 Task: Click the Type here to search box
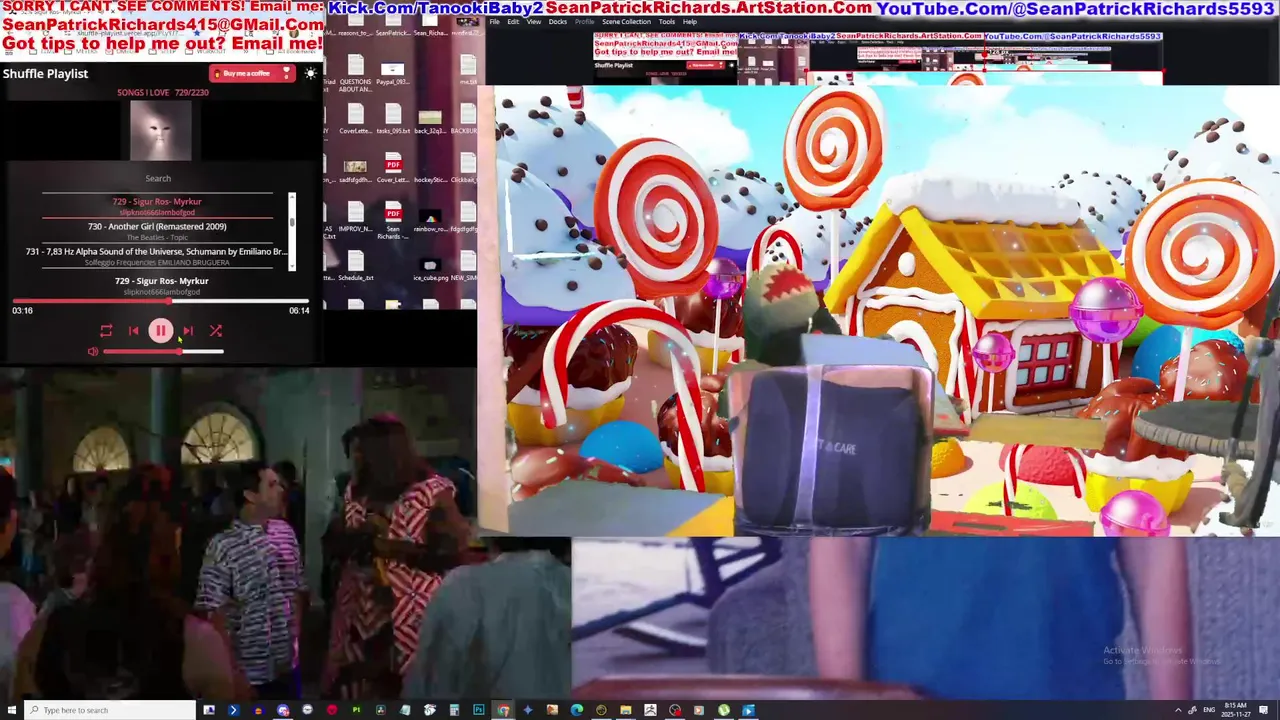[x=110, y=710]
